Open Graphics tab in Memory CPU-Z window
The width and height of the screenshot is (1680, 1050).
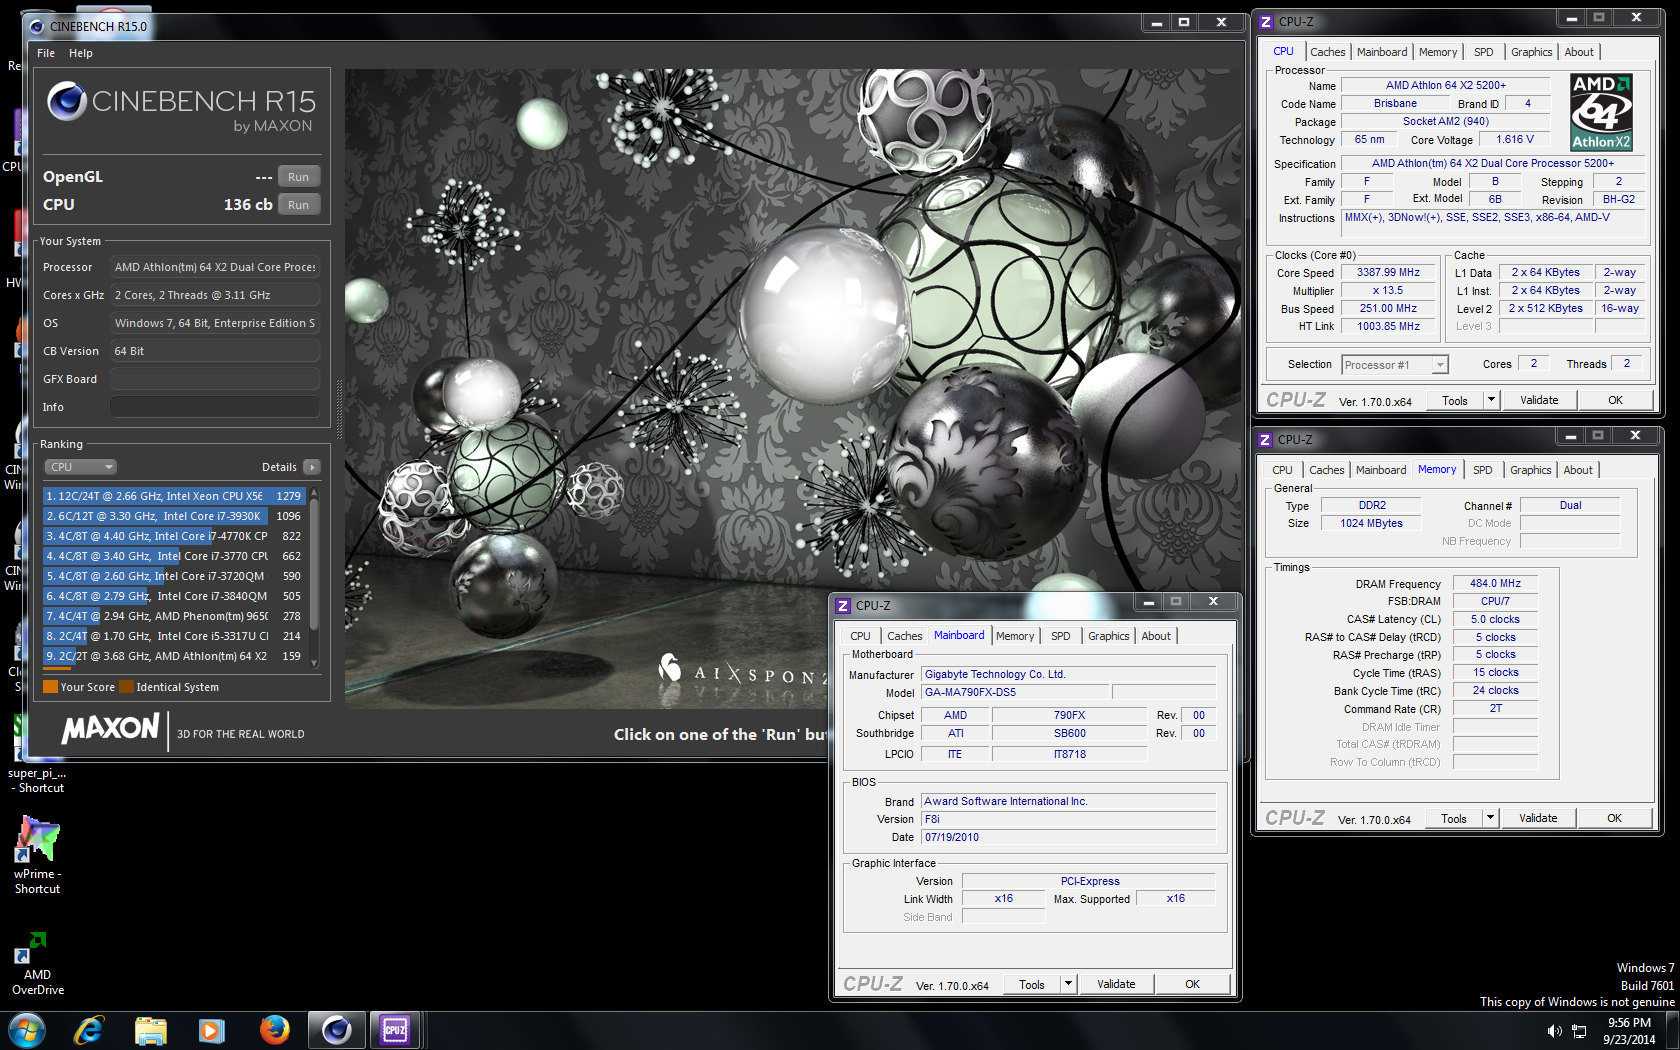(x=1530, y=470)
